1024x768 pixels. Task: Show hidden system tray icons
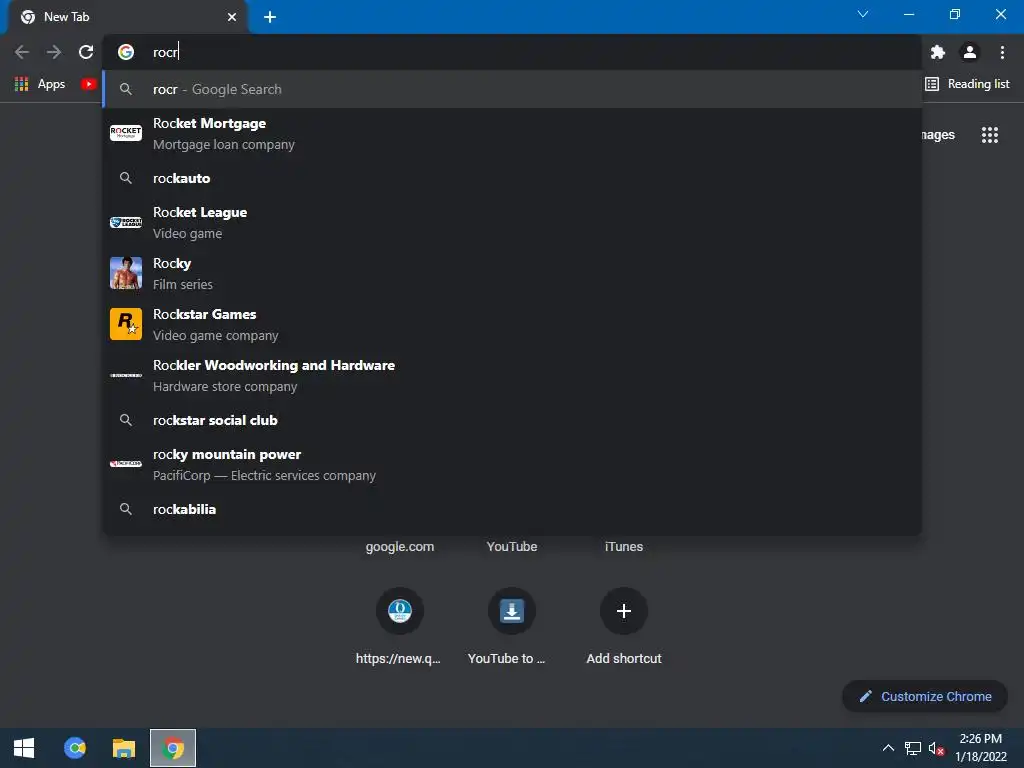888,748
